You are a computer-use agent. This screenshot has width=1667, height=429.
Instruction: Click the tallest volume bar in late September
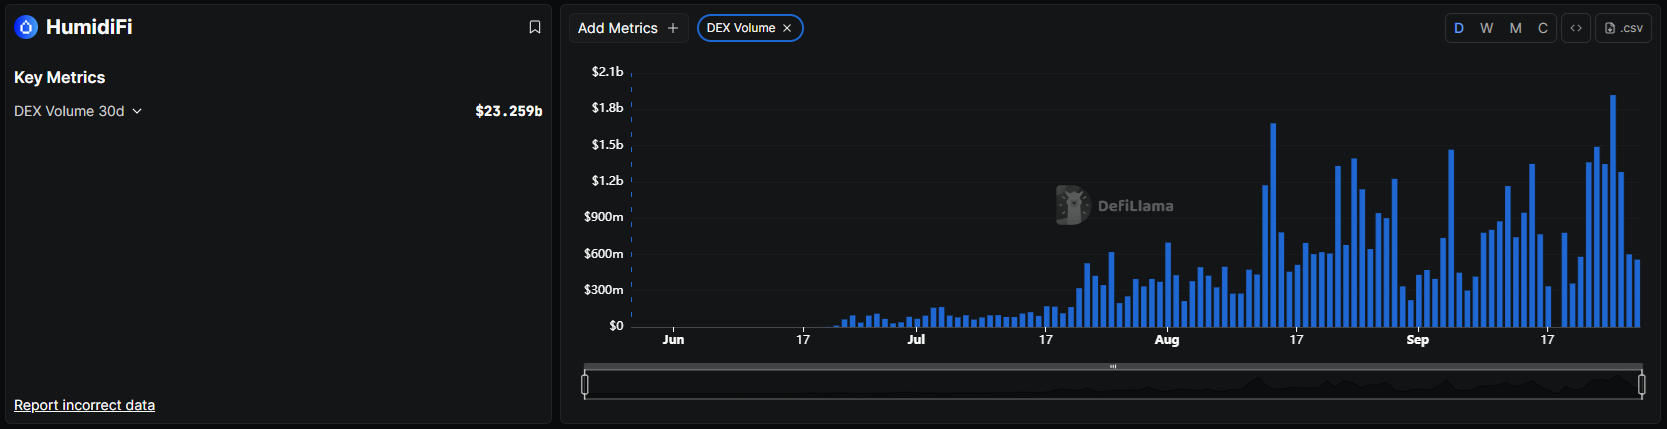pos(1613,210)
